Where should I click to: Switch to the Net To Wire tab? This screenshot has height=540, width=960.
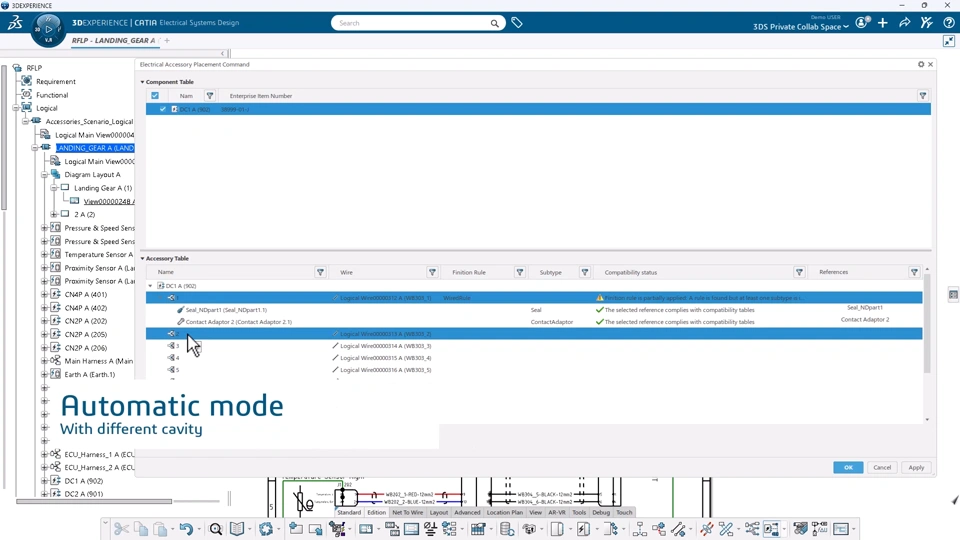point(408,512)
